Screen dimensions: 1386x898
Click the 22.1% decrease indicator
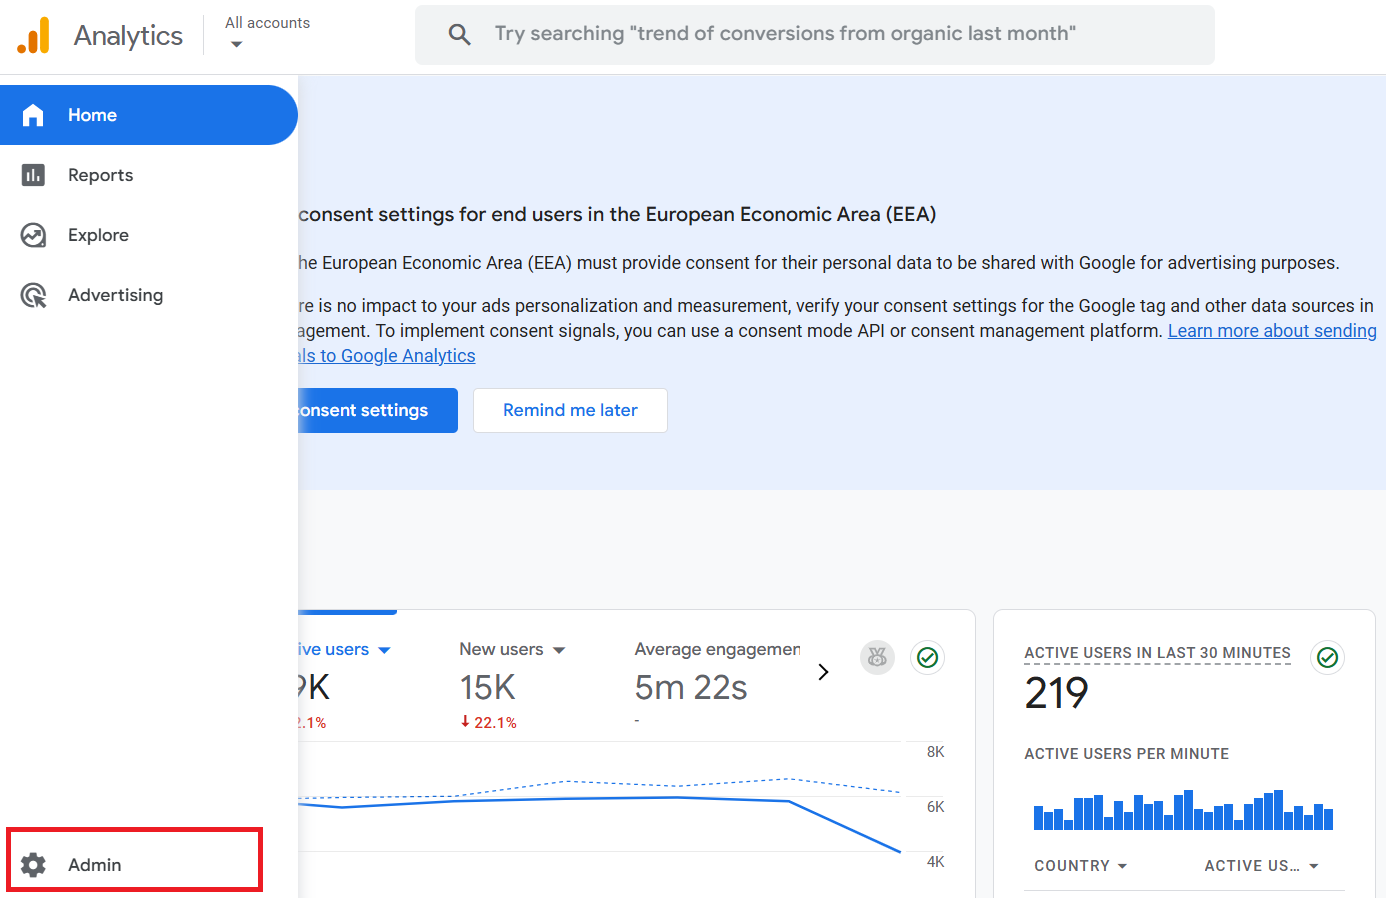coord(488,722)
